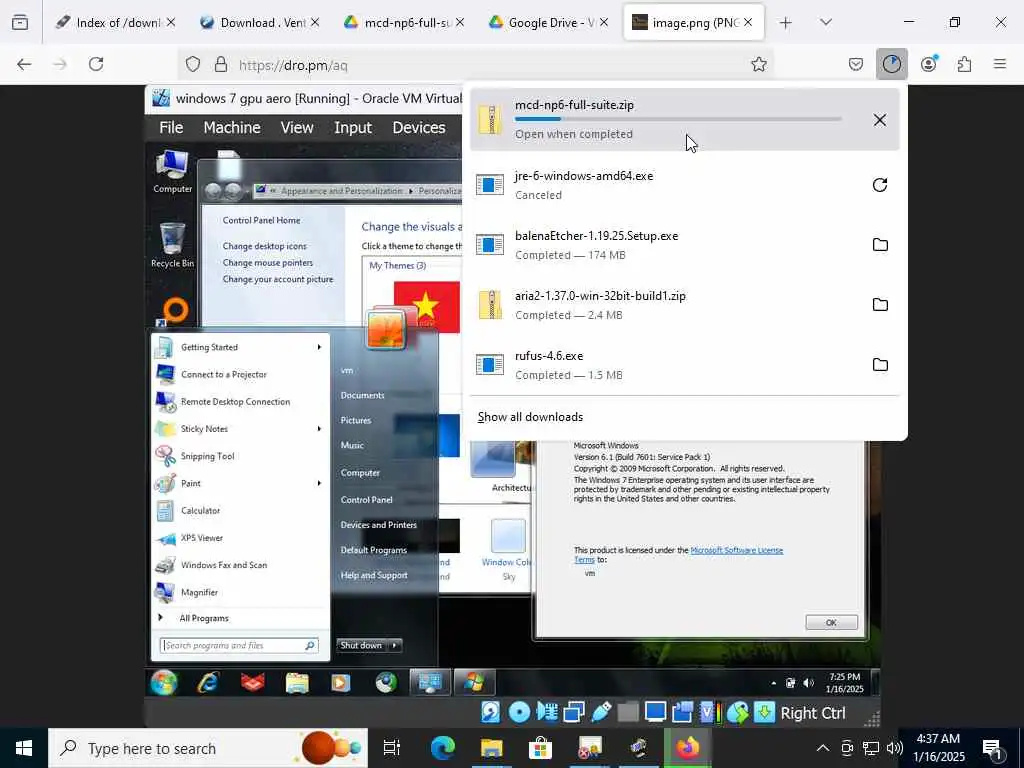This screenshot has width=1024, height=768.
Task: Open Firefox View
Action: pyautogui.click(x=20, y=22)
